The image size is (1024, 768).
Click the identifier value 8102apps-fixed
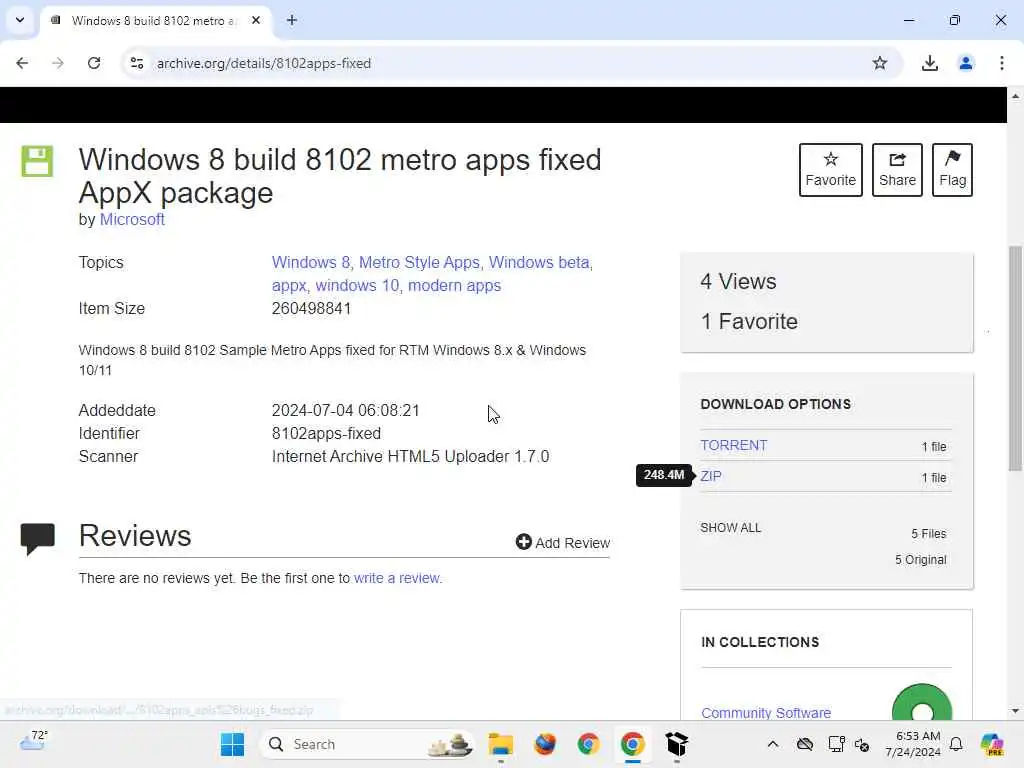click(x=326, y=434)
